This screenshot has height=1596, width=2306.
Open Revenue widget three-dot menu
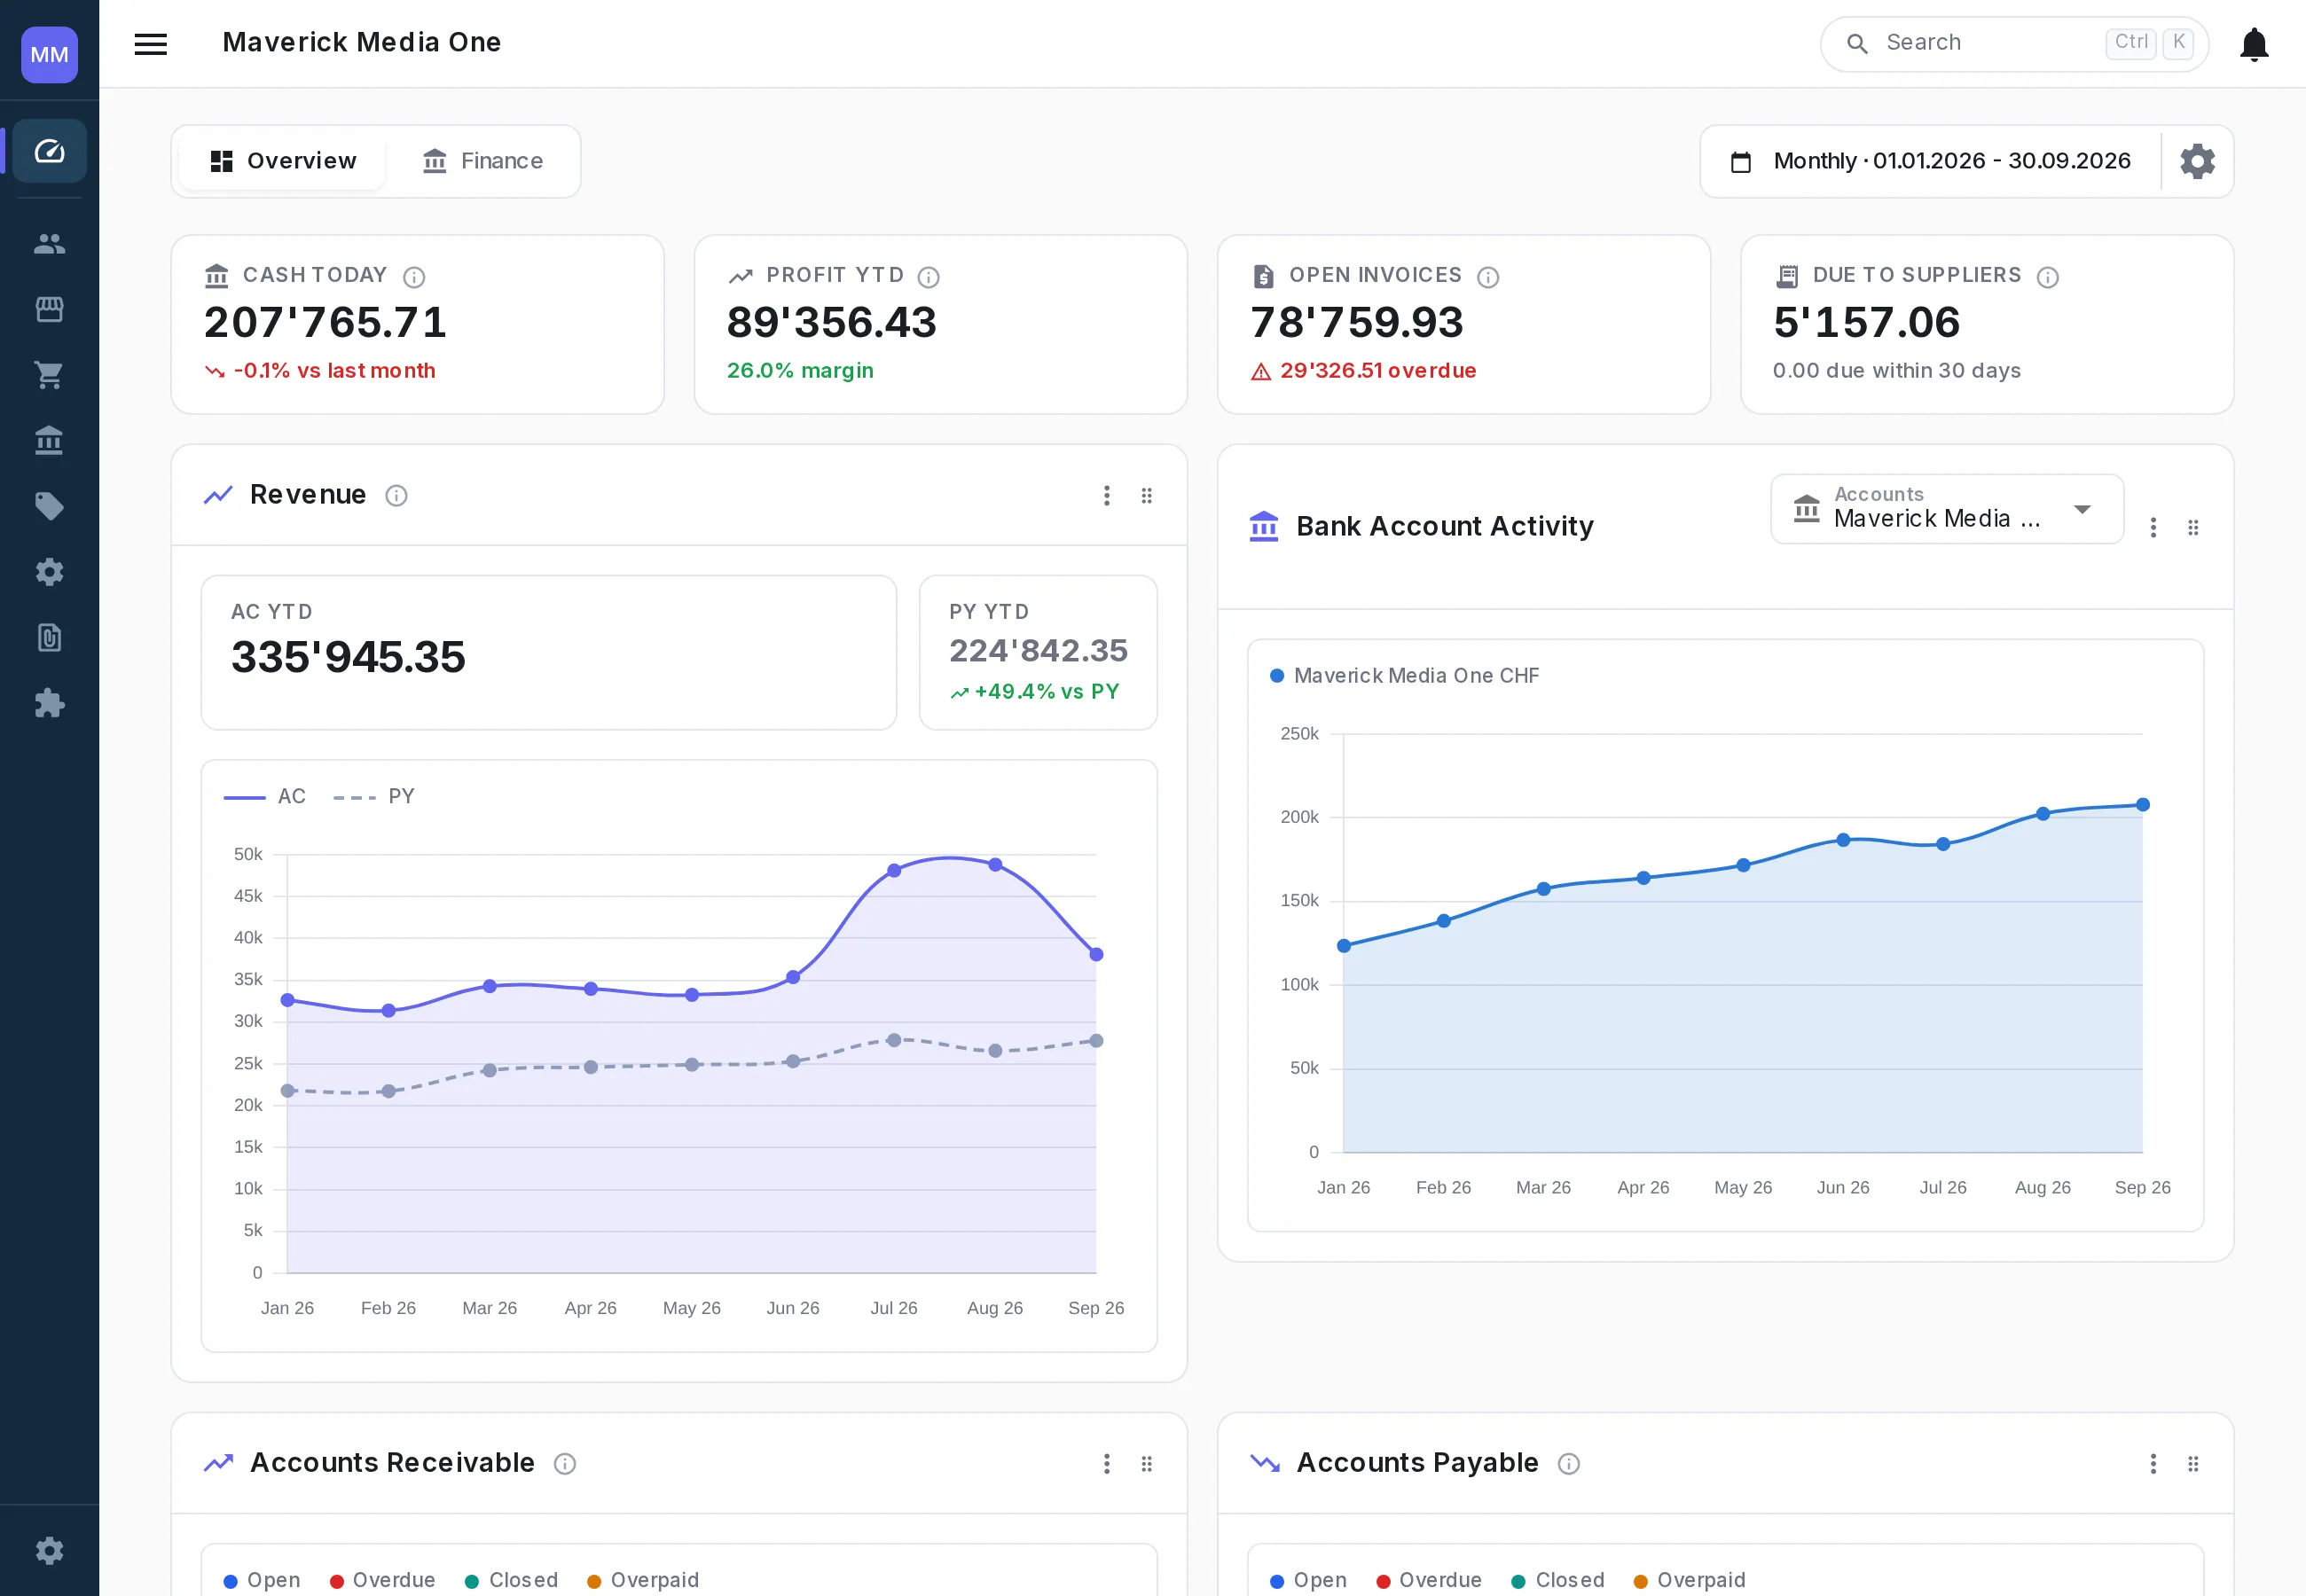pos(1107,495)
